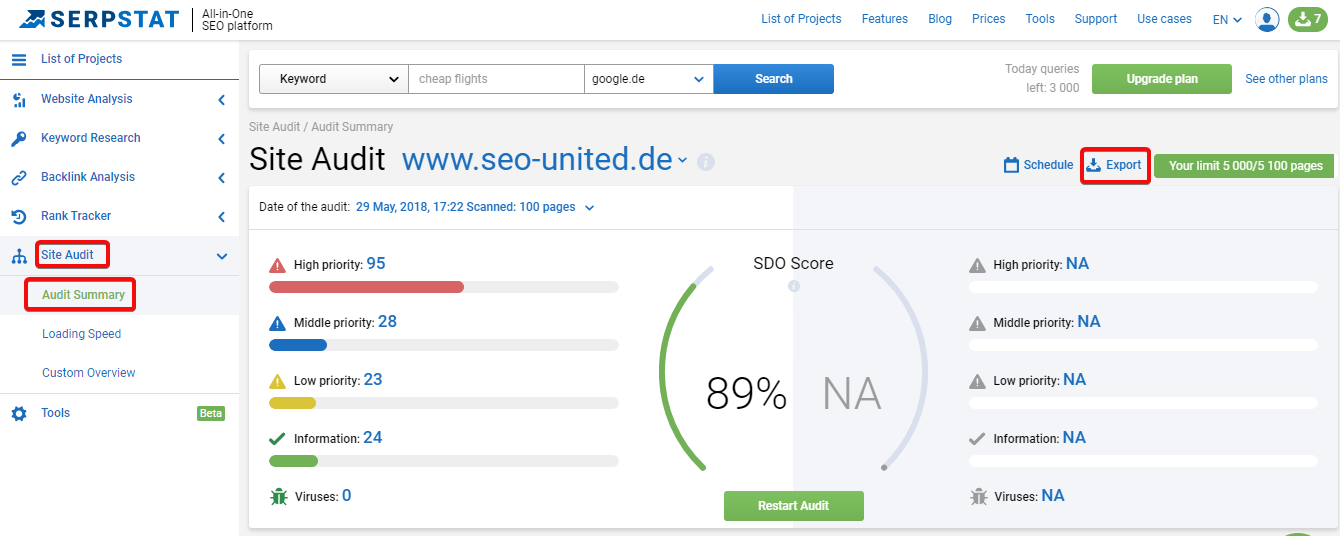Open the EN language selector
Screen dimensions: 1340x536
tap(1227, 19)
